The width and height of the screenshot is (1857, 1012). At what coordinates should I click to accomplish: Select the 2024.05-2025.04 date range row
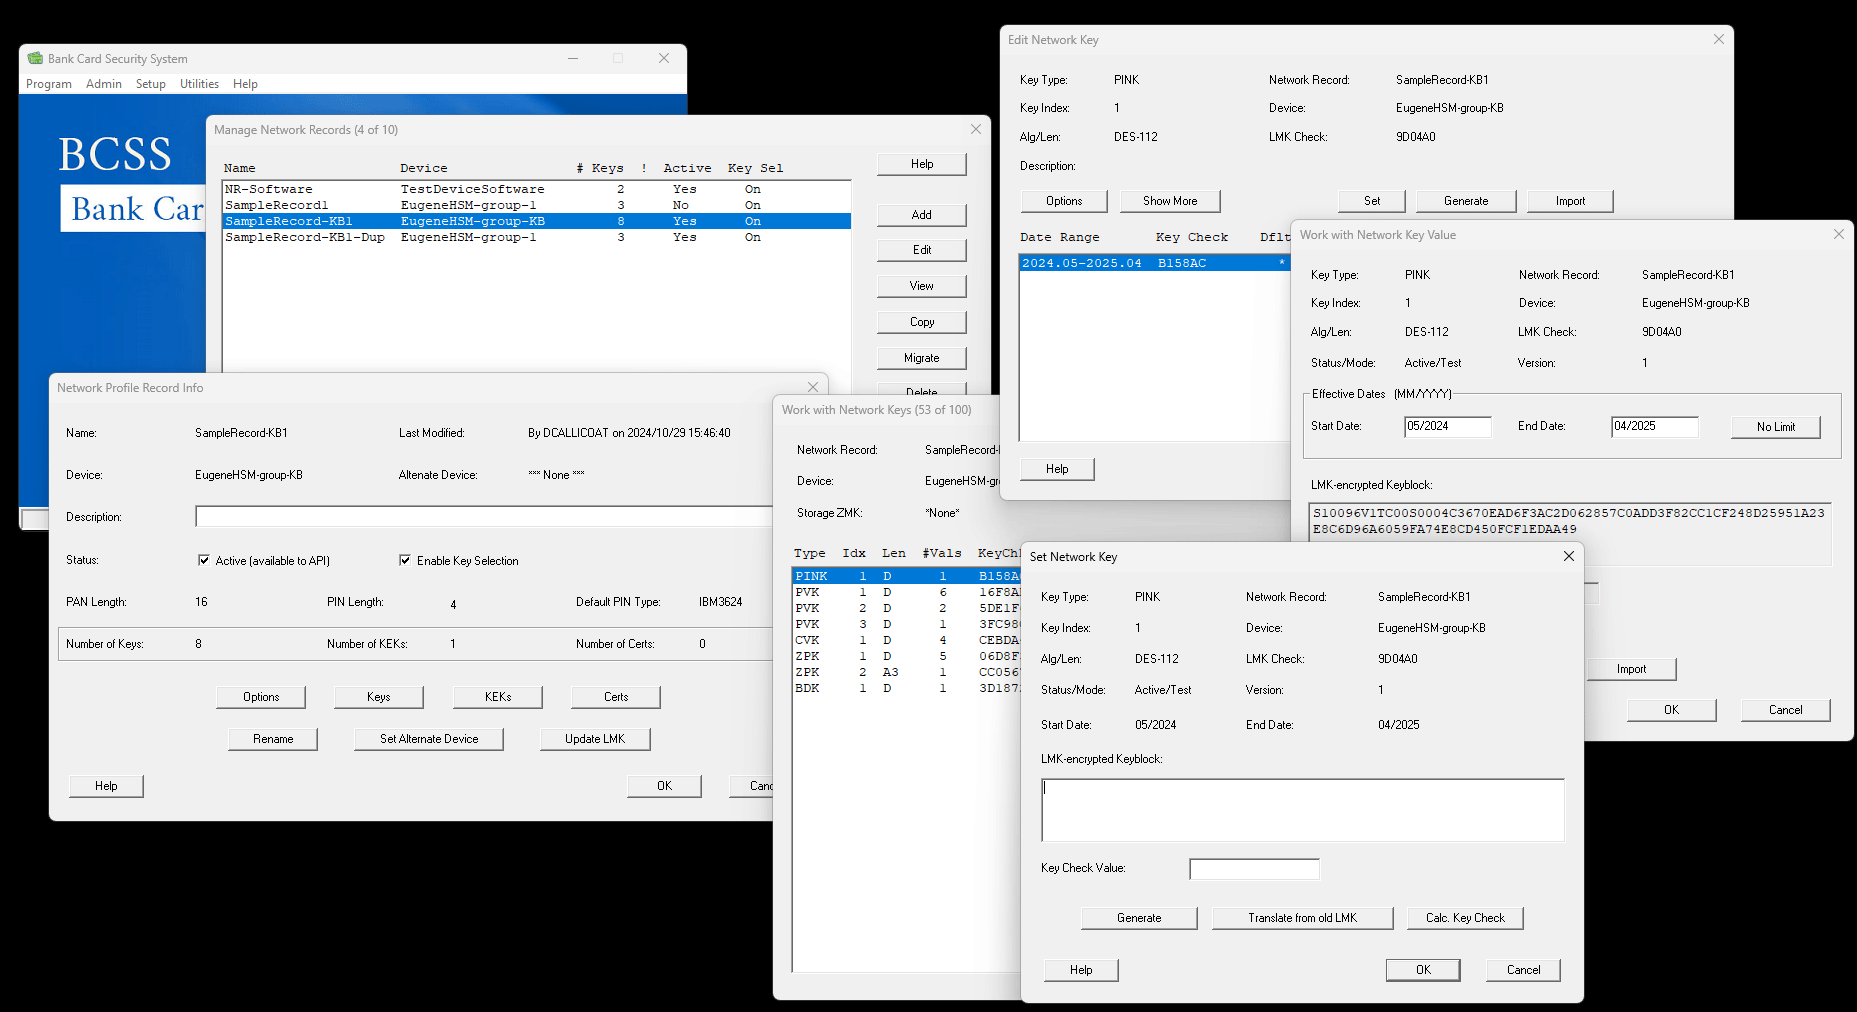(x=1155, y=263)
